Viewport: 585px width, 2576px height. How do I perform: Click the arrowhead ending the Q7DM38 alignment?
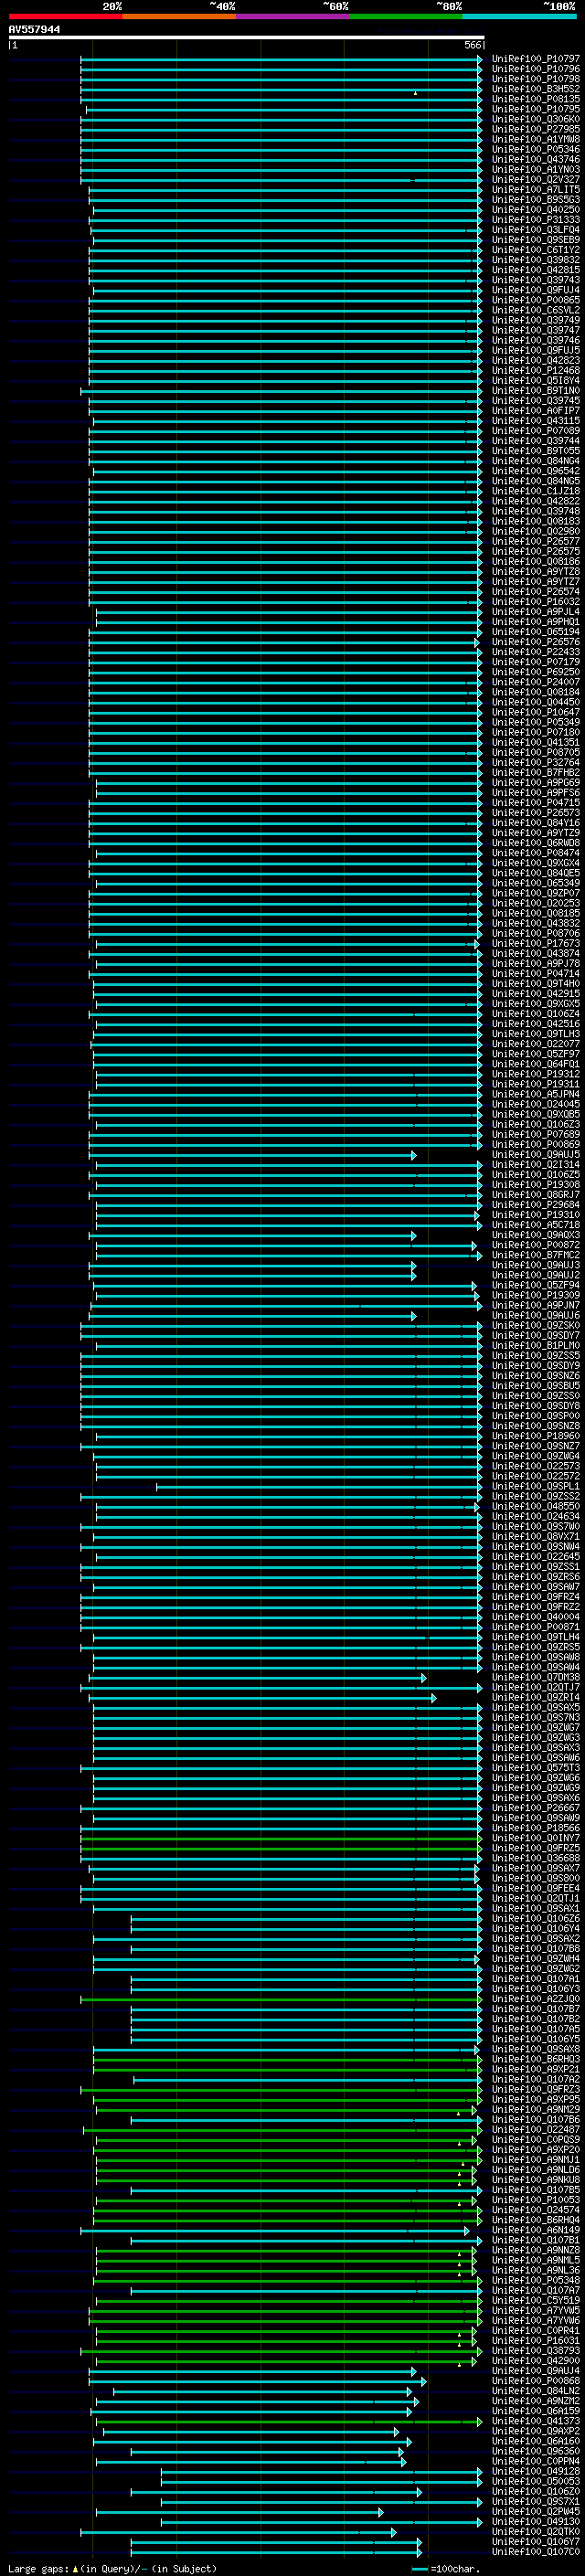(x=423, y=1677)
